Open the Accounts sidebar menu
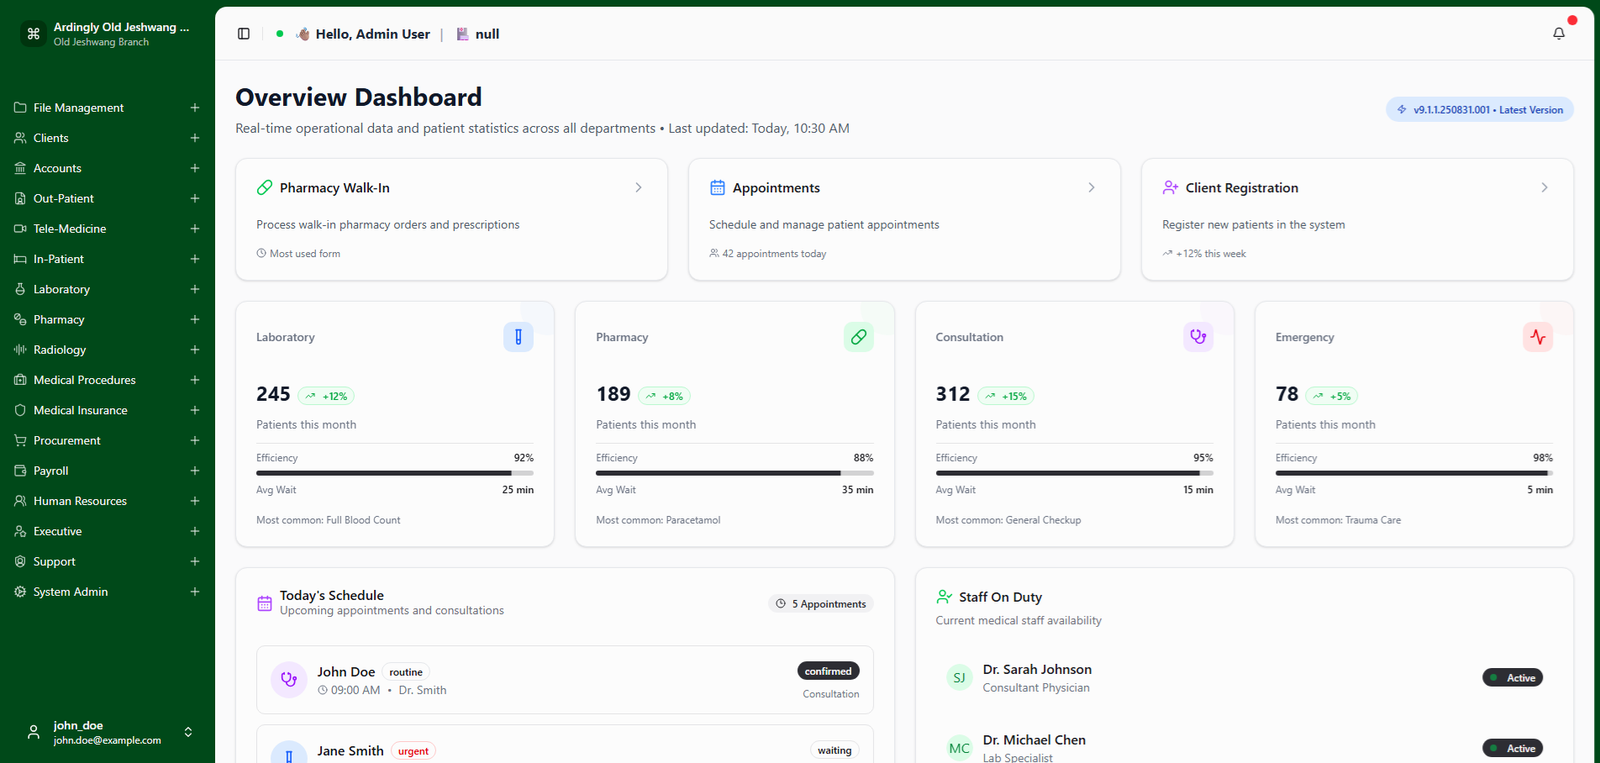 click(107, 168)
